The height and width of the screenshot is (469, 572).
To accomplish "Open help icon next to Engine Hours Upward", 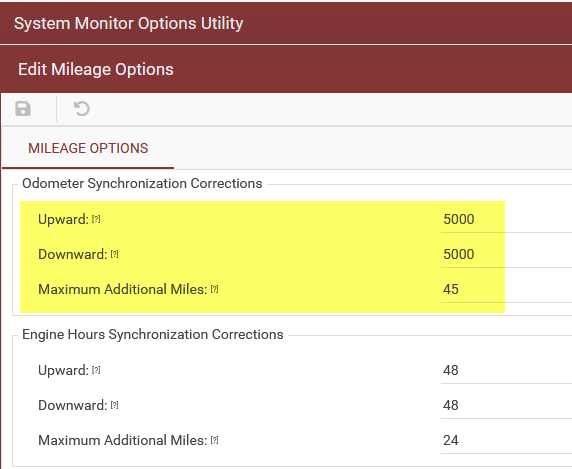I will 96,370.
